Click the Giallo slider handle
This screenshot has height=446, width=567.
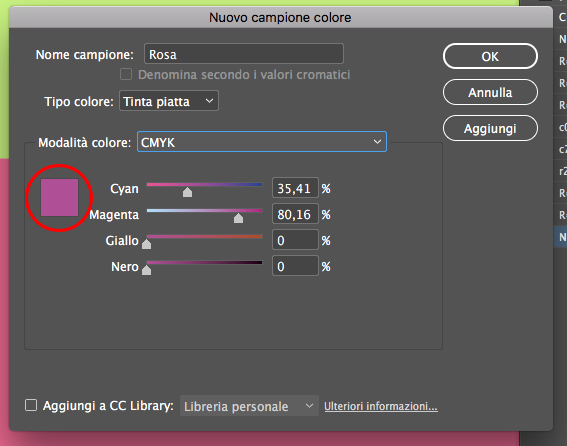tap(146, 244)
